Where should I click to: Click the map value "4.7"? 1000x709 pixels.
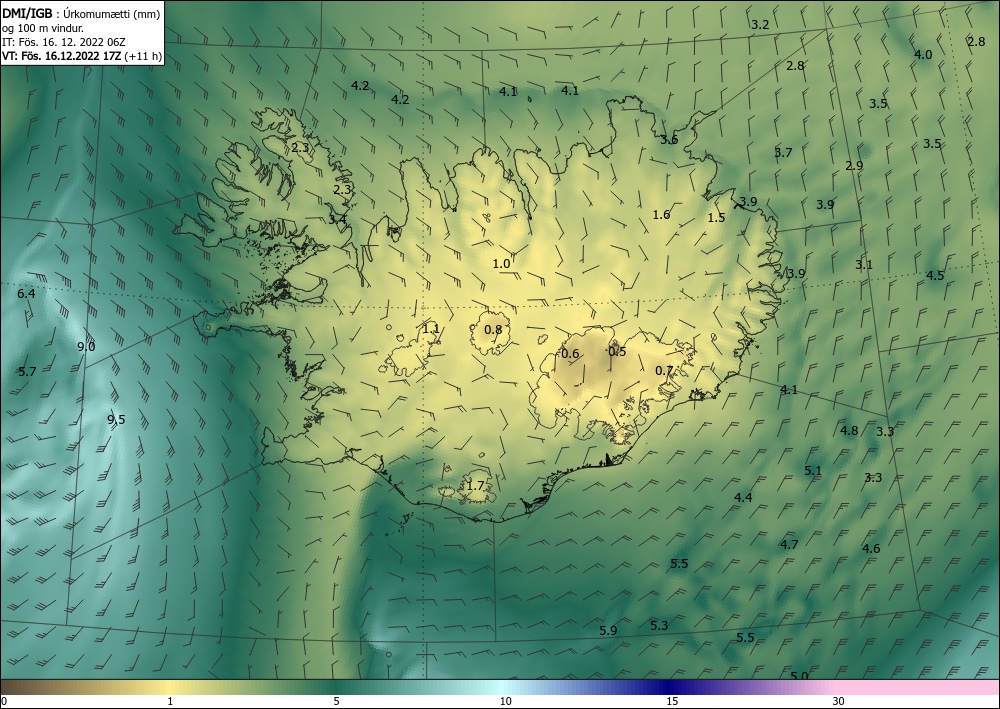click(x=789, y=545)
